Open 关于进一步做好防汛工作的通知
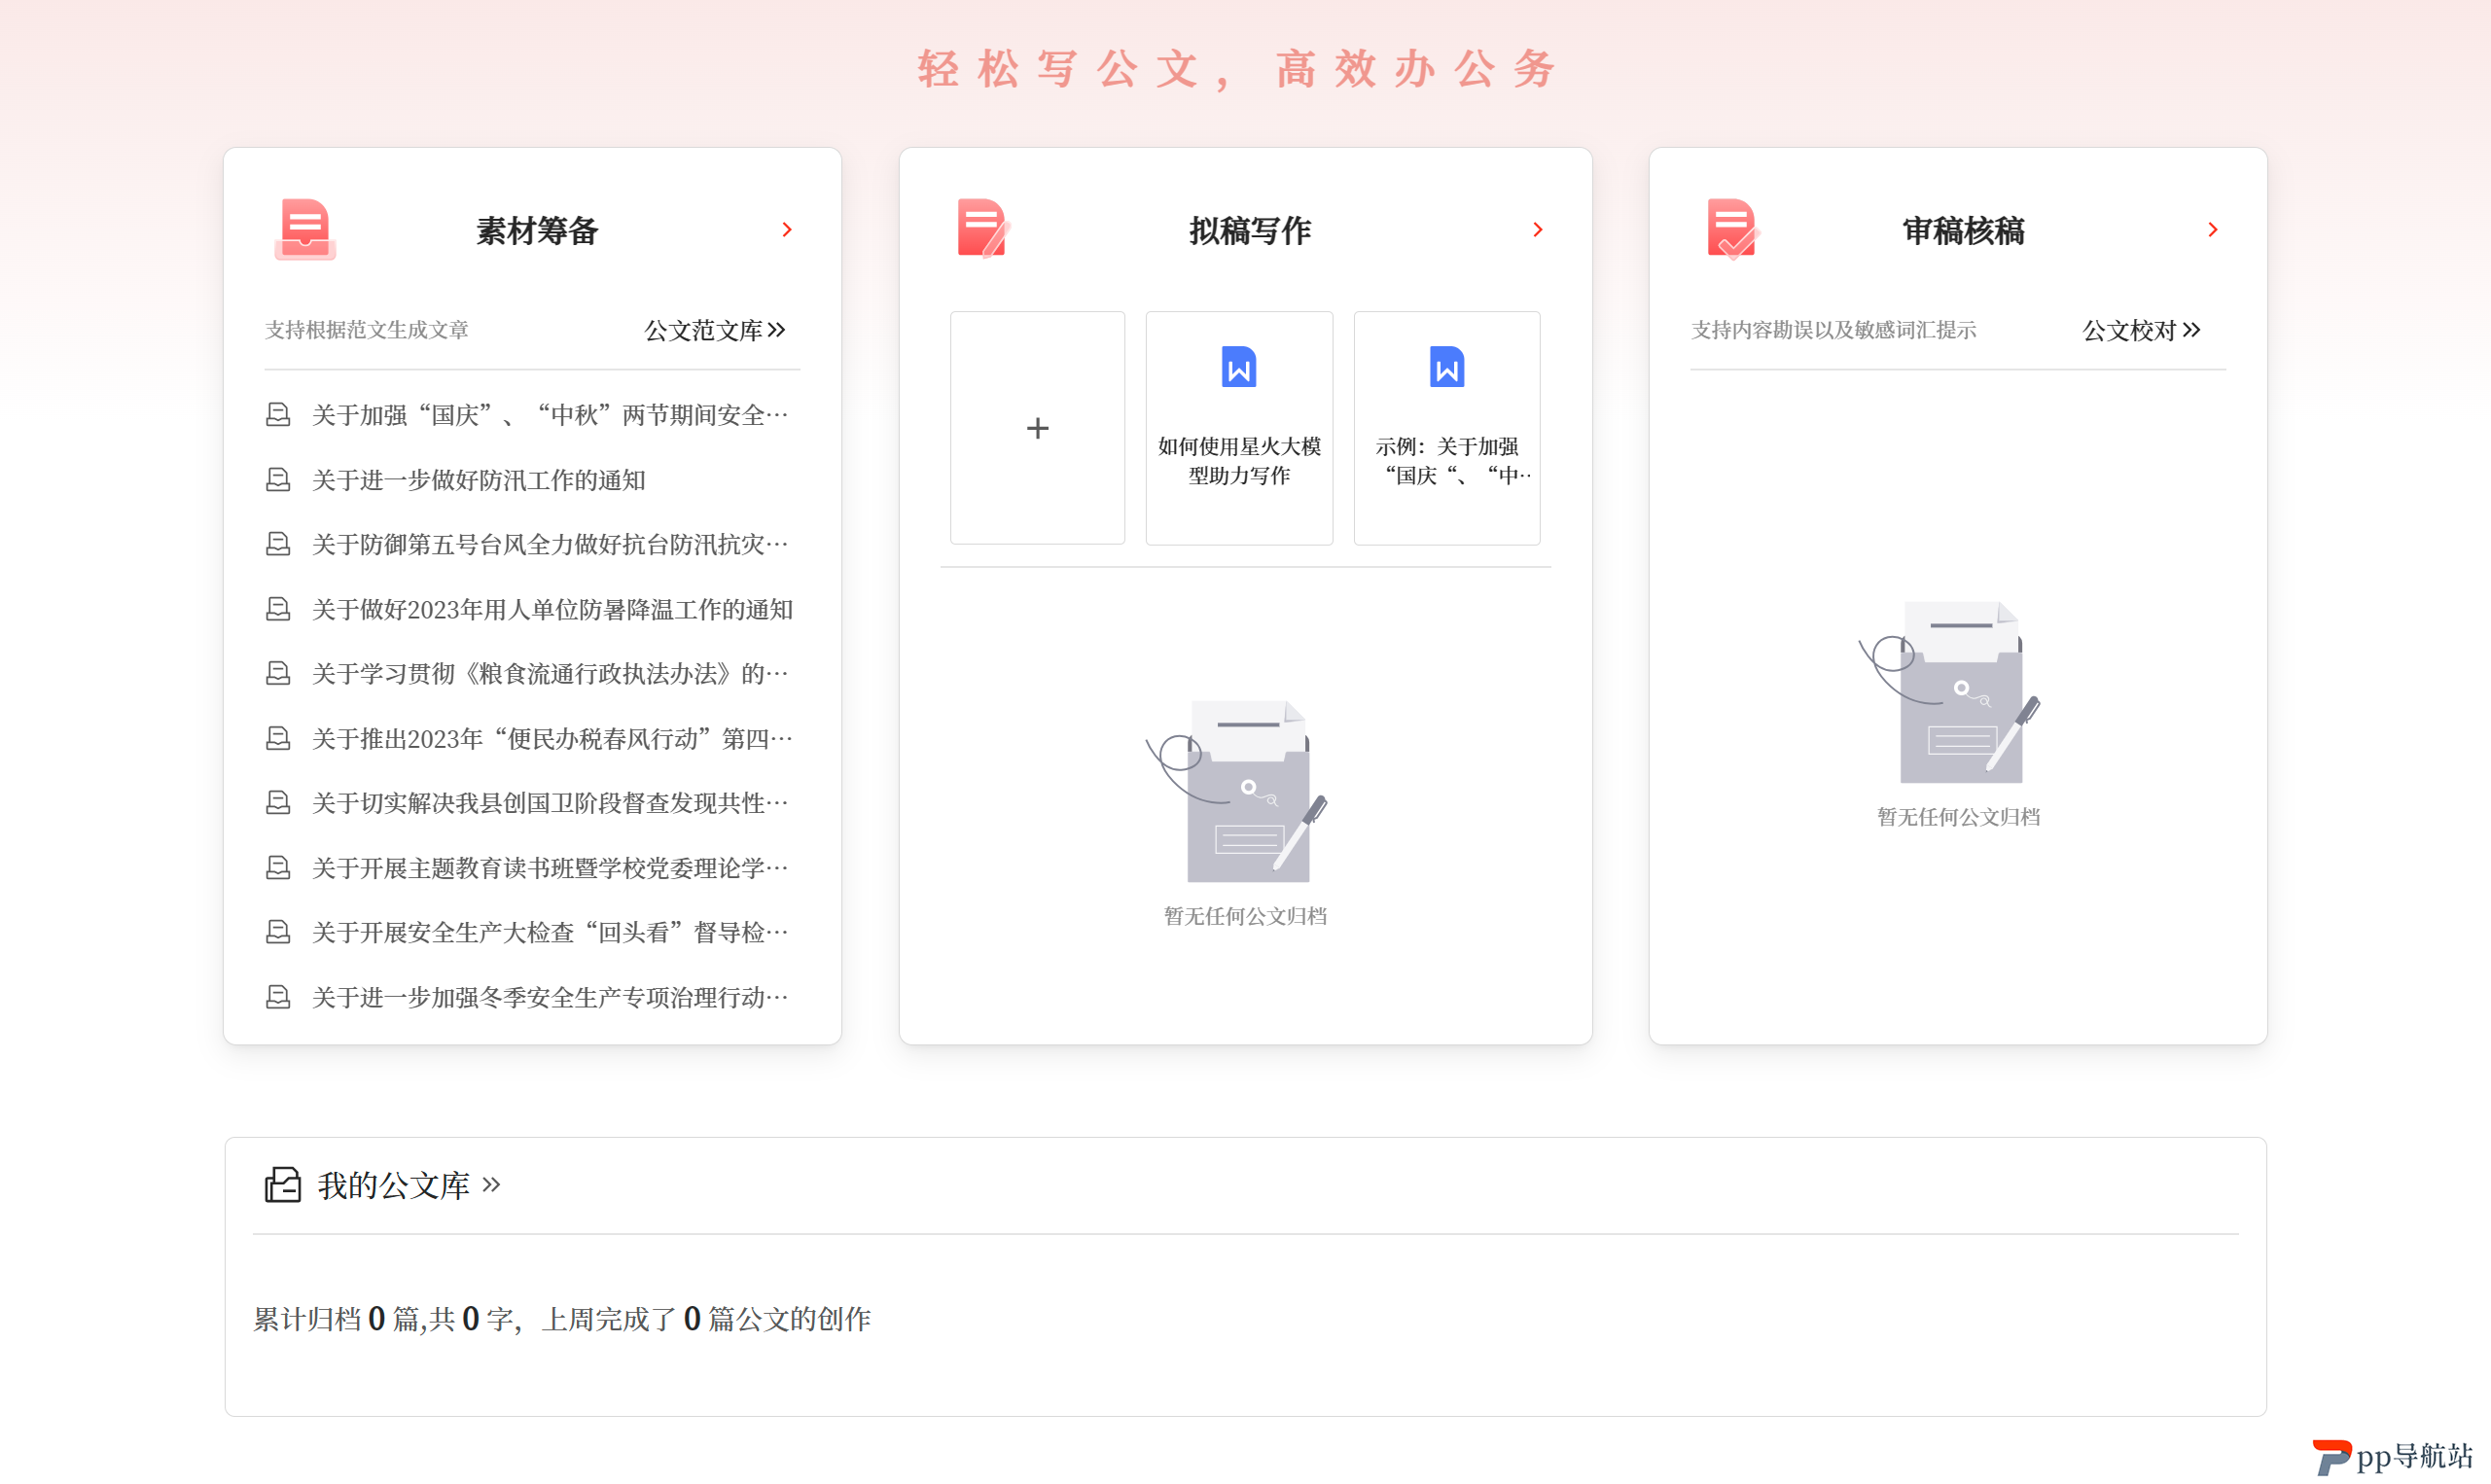2491x1484 pixels. pos(479,480)
